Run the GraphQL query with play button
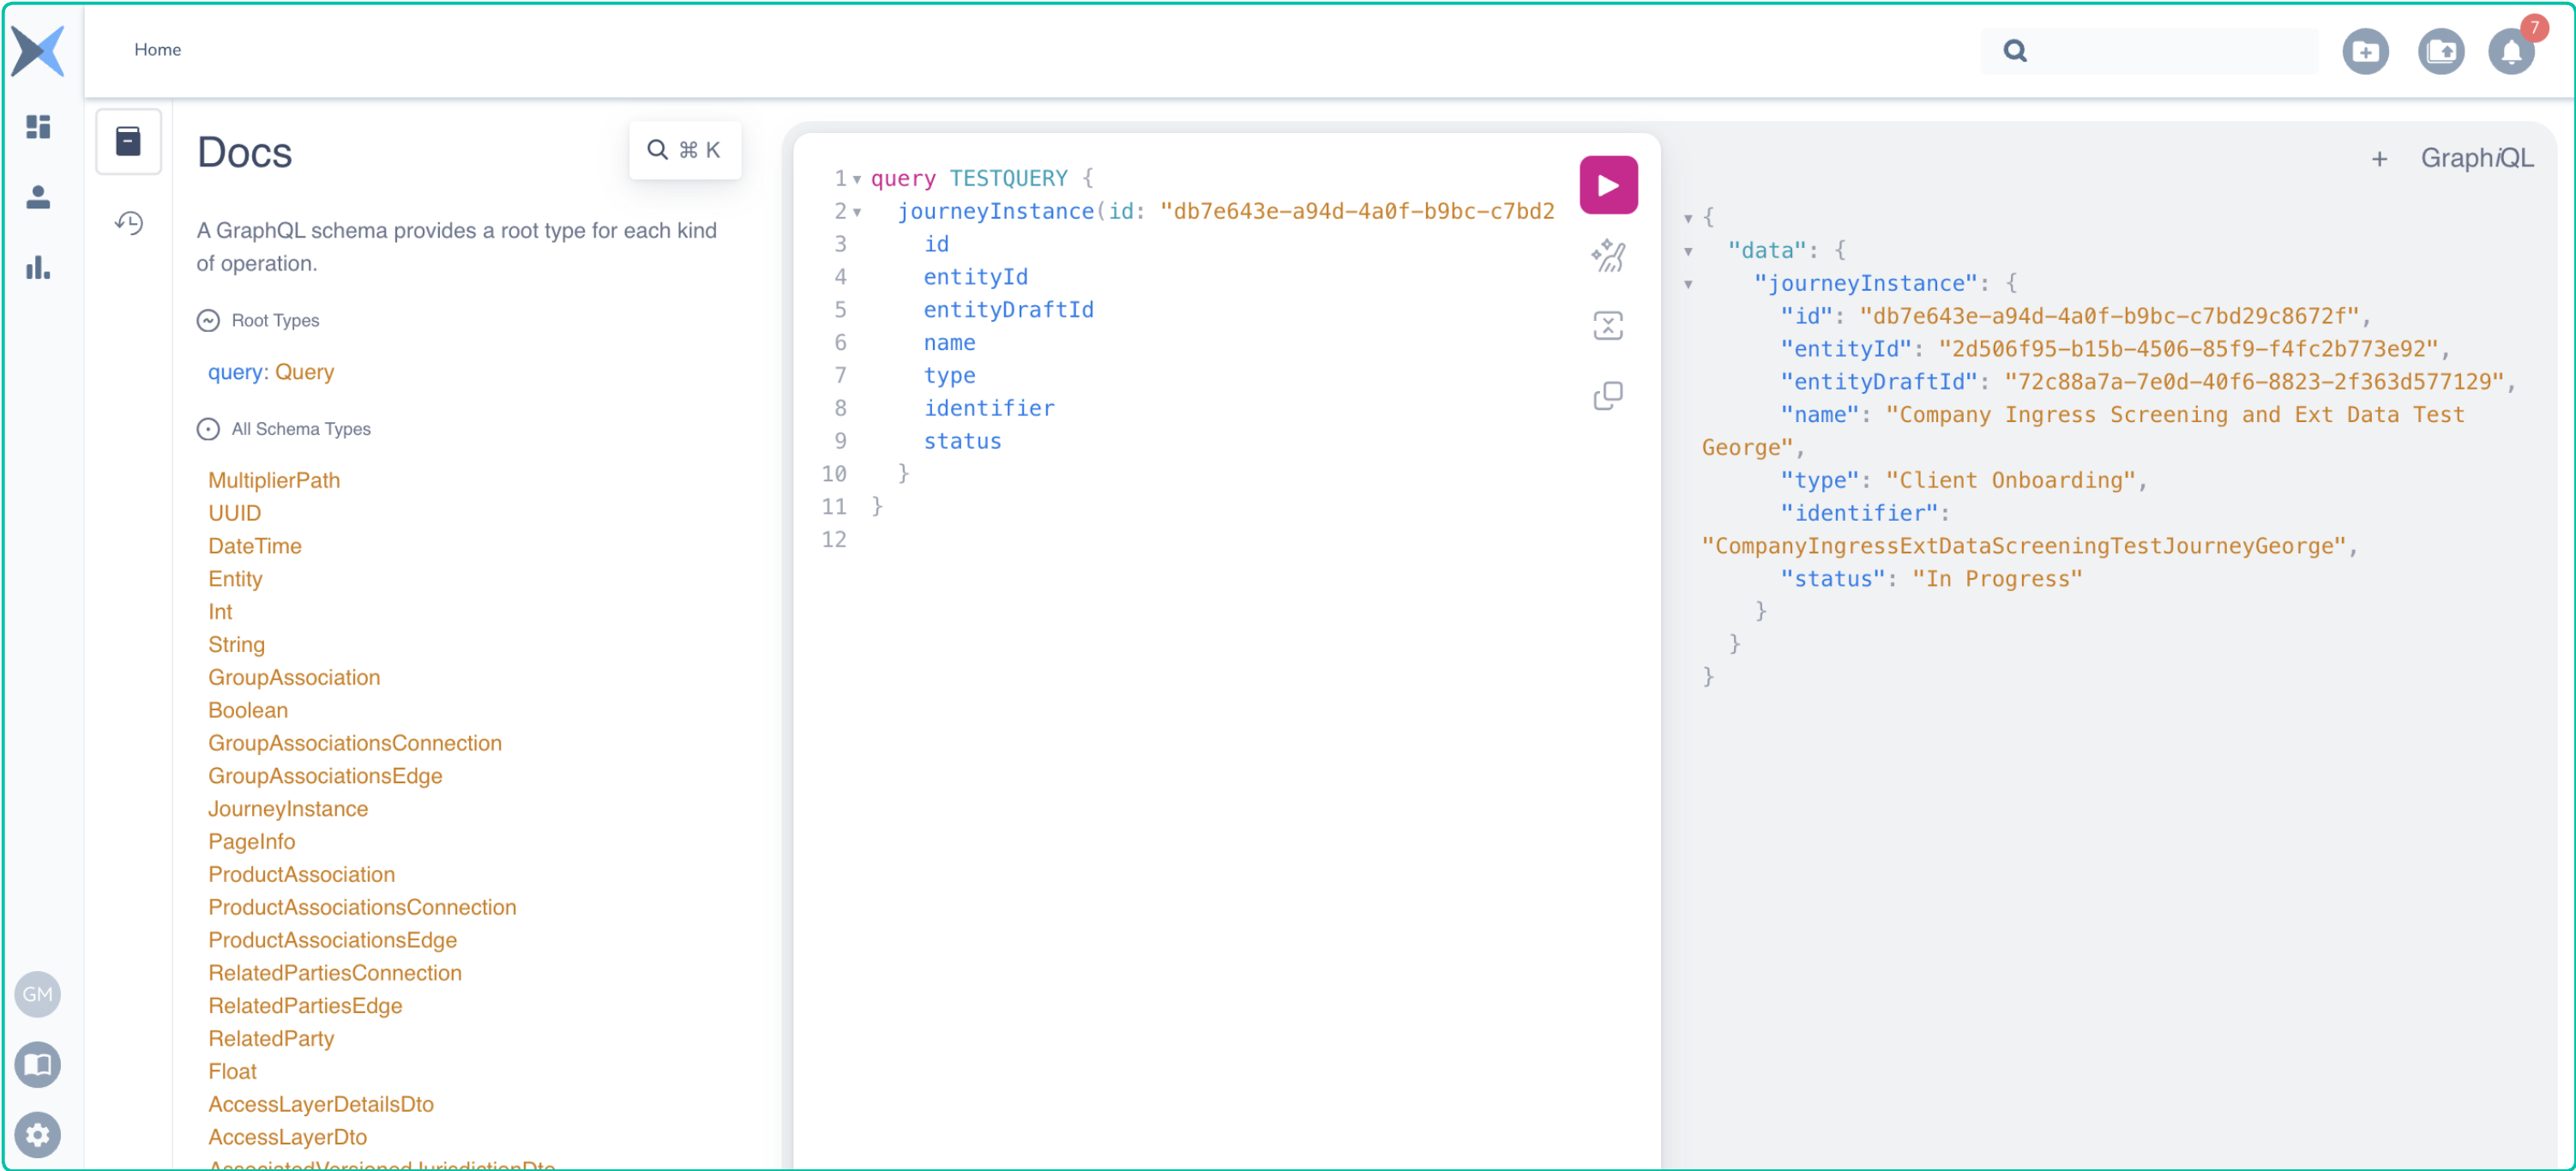The width and height of the screenshot is (2576, 1171). (x=1607, y=185)
